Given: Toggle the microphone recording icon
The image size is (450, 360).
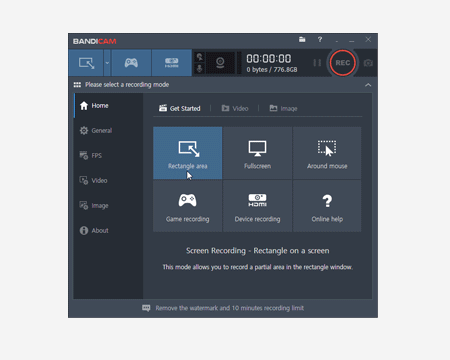Looking at the screenshot, I should pyautogui.click(x=199, y=68).
